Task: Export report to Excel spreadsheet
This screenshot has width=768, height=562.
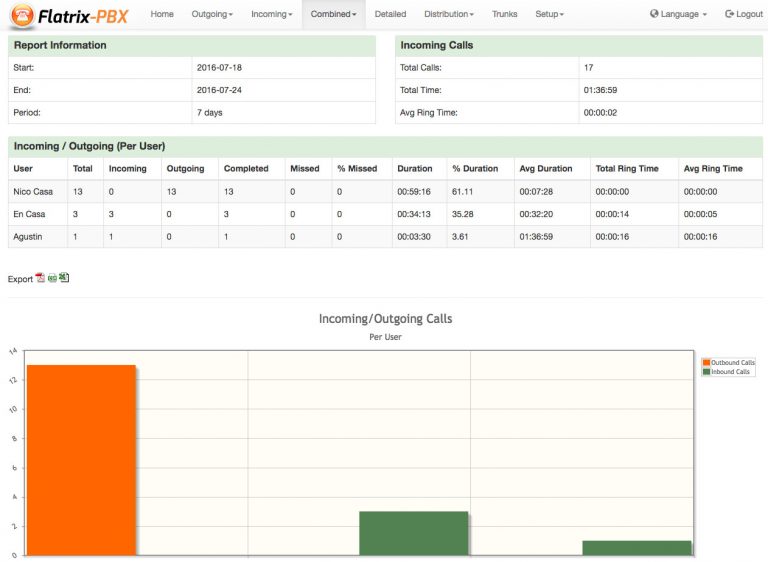Action: tap(64, 278)
